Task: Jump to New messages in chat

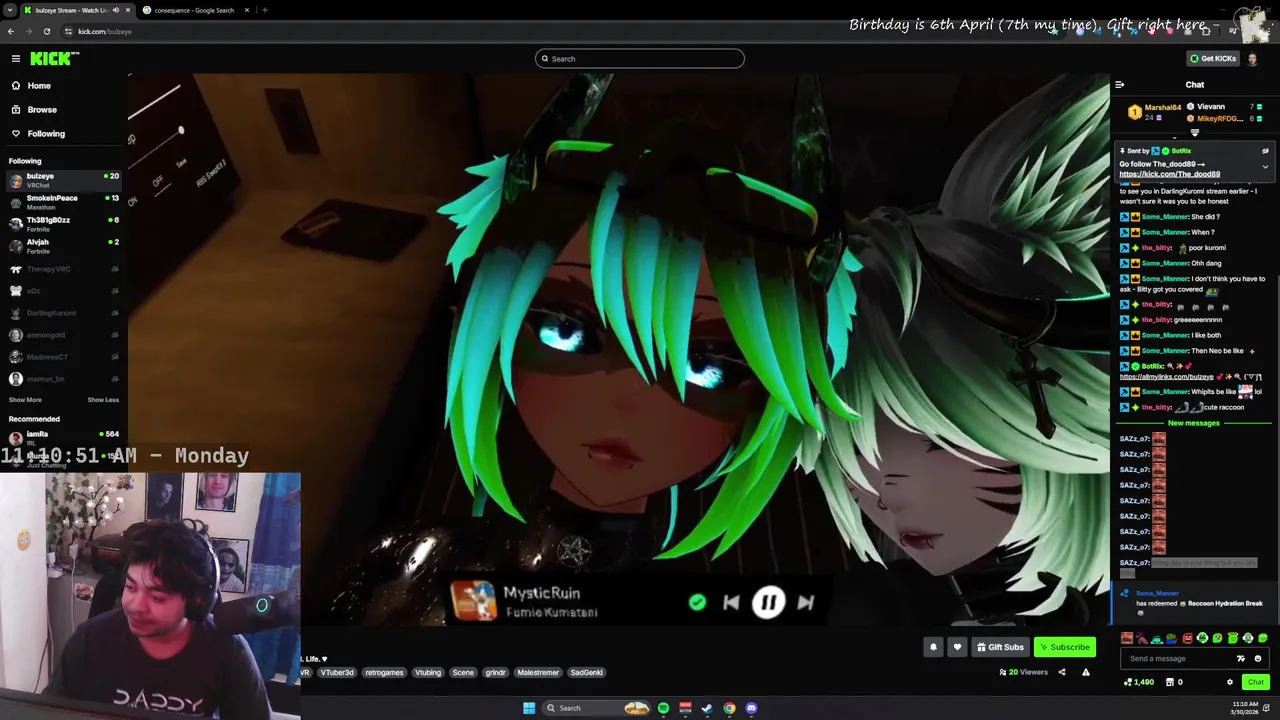Action: [1194, 423]
